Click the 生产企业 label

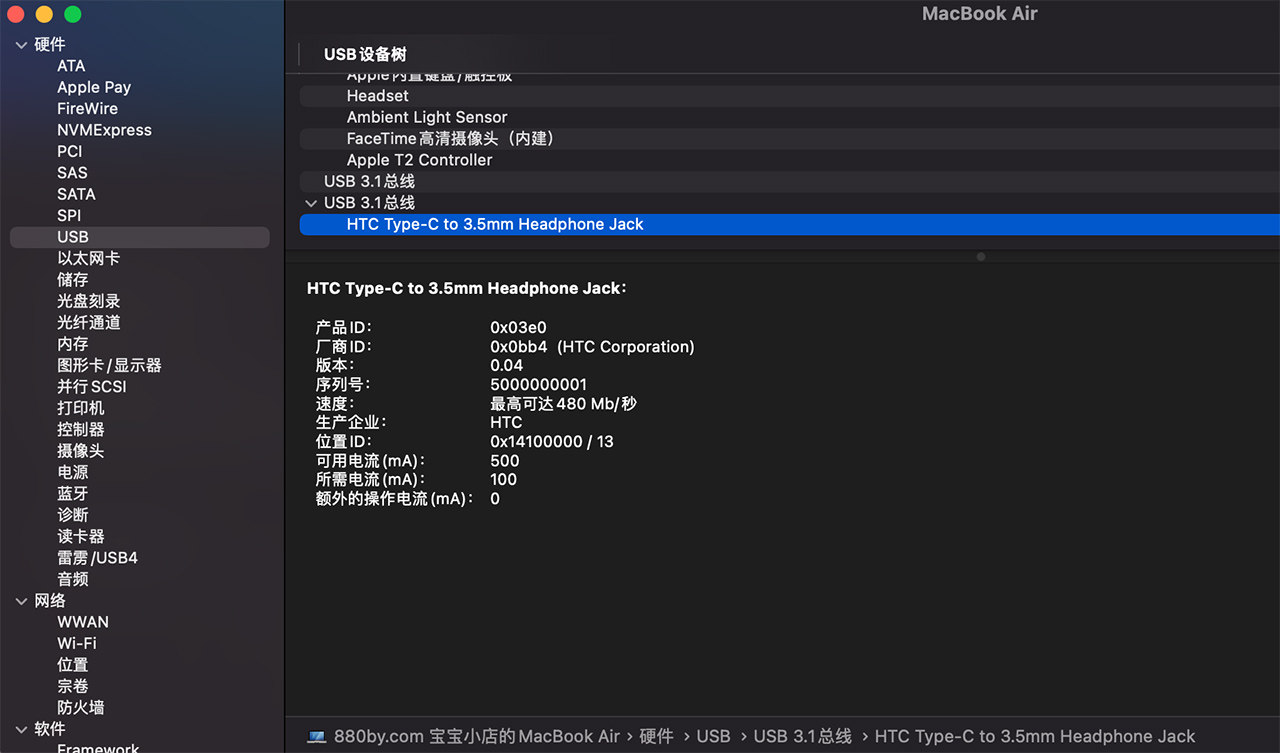(351, 423)
